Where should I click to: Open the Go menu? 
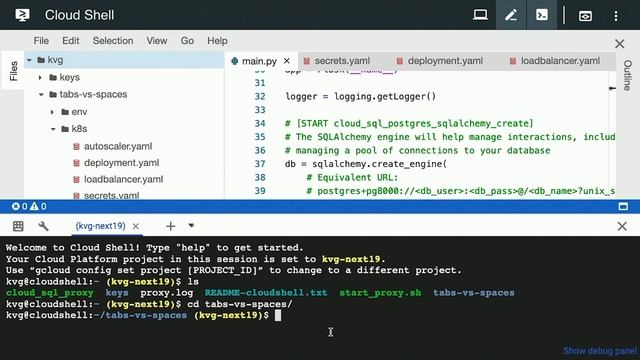(x=187, y=41)
